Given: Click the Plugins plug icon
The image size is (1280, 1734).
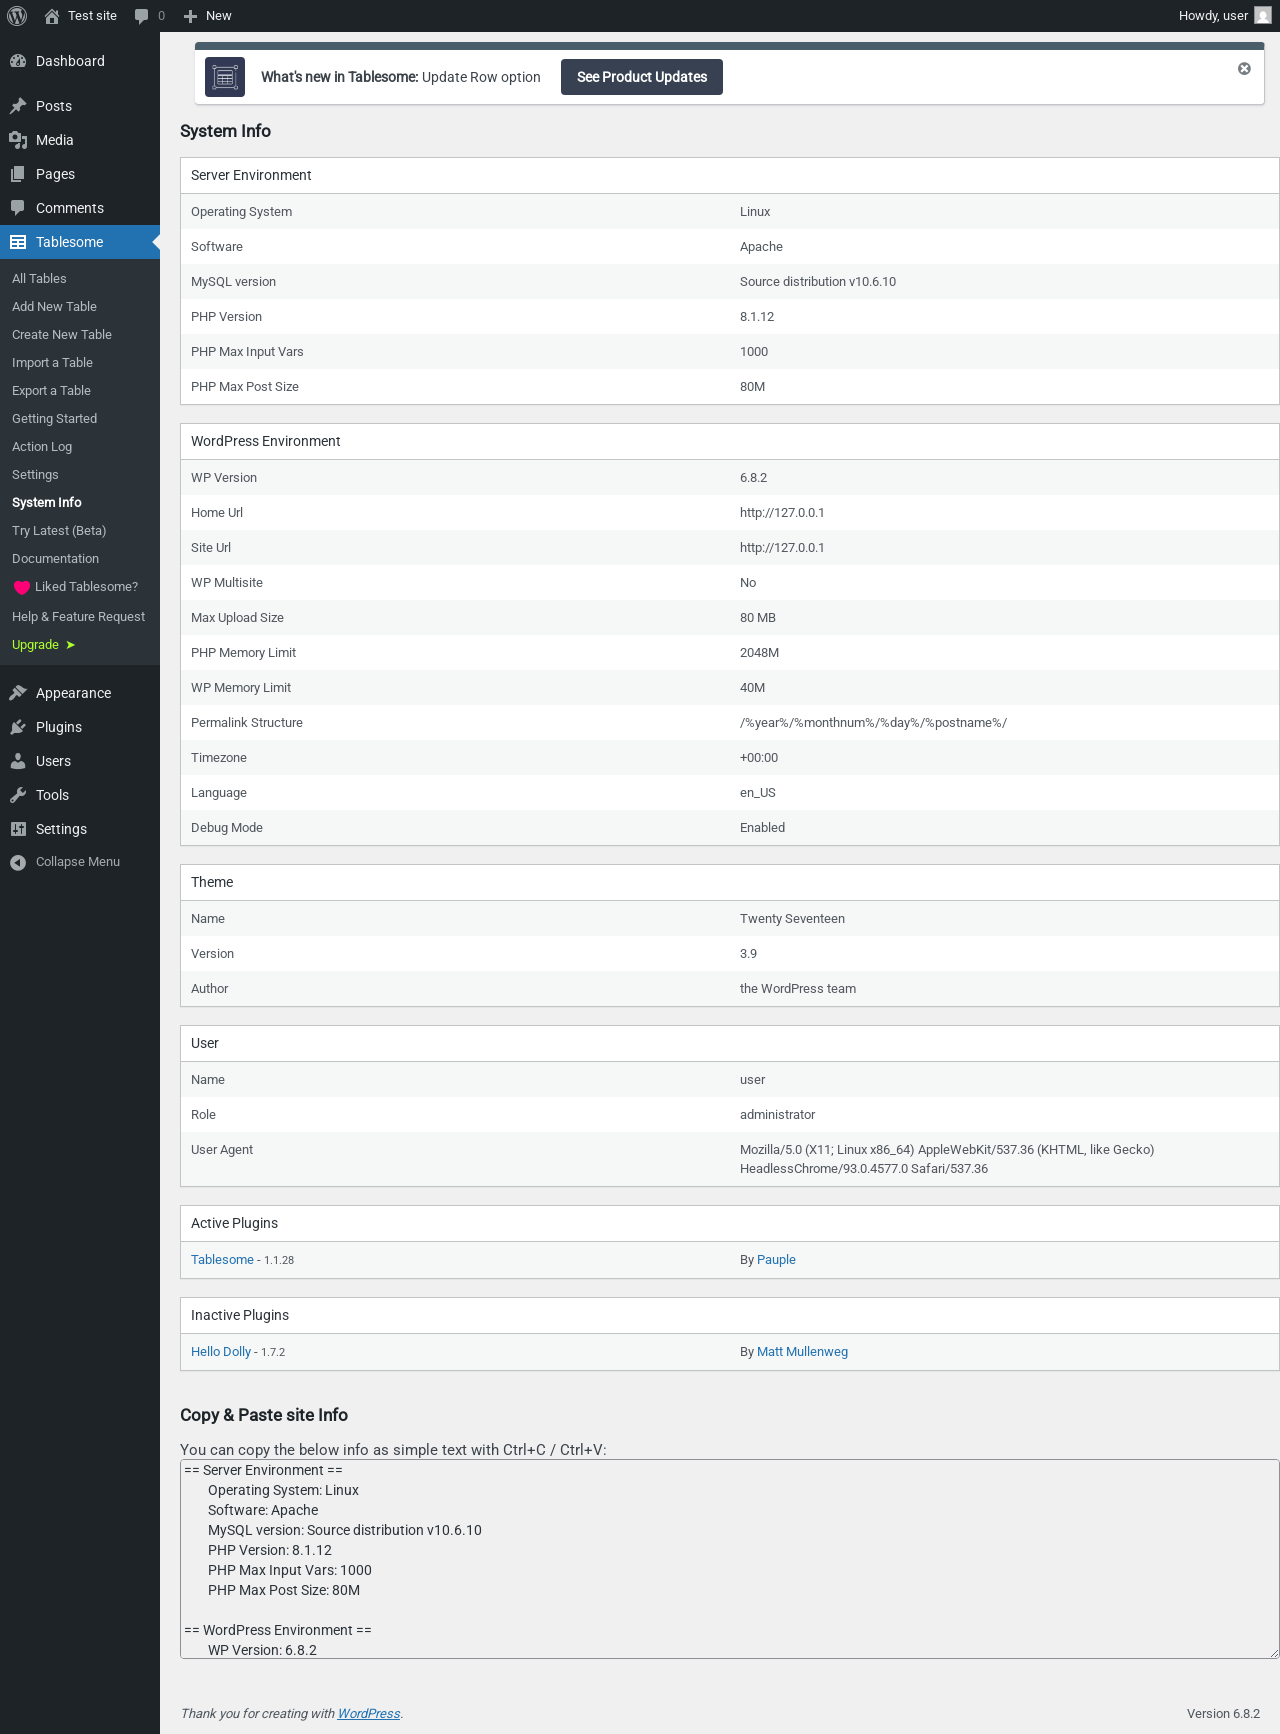Looking at the screenshot, I should pos(18,727).
